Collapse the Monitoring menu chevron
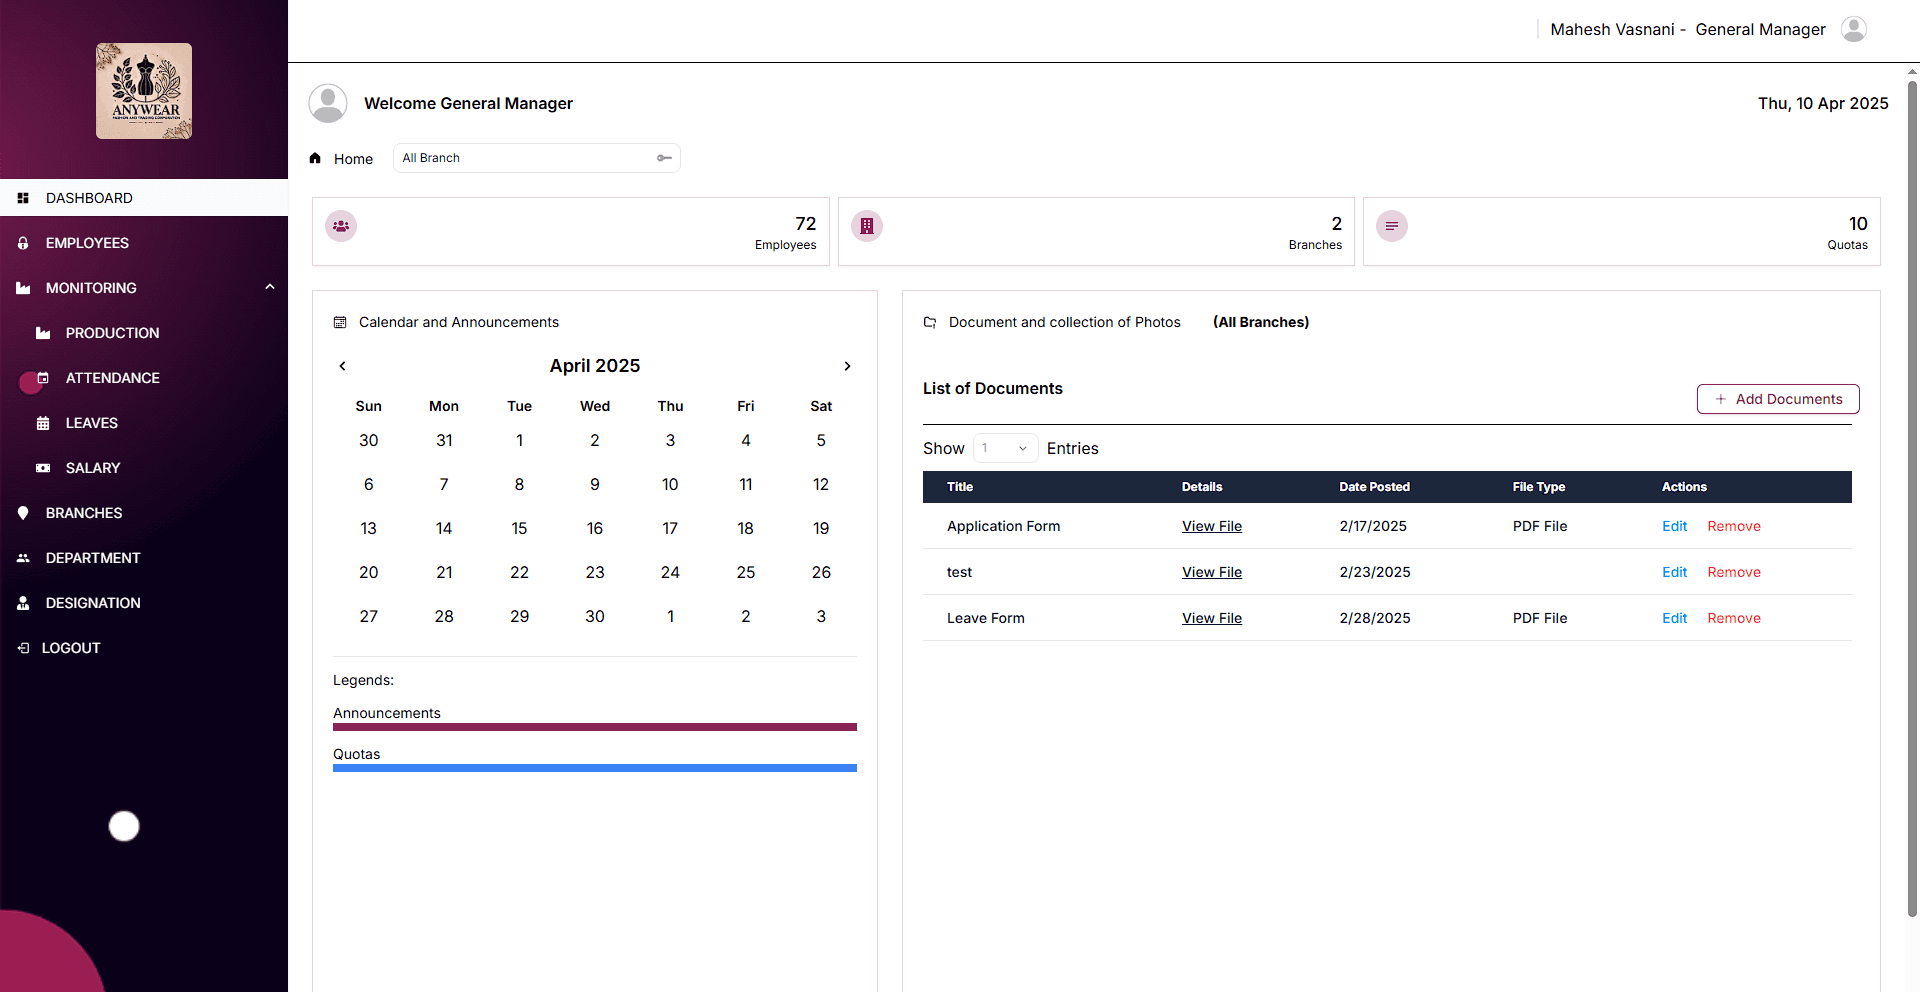The height and width of the screenshot is (992, 1920). click(x=269, y=287)
